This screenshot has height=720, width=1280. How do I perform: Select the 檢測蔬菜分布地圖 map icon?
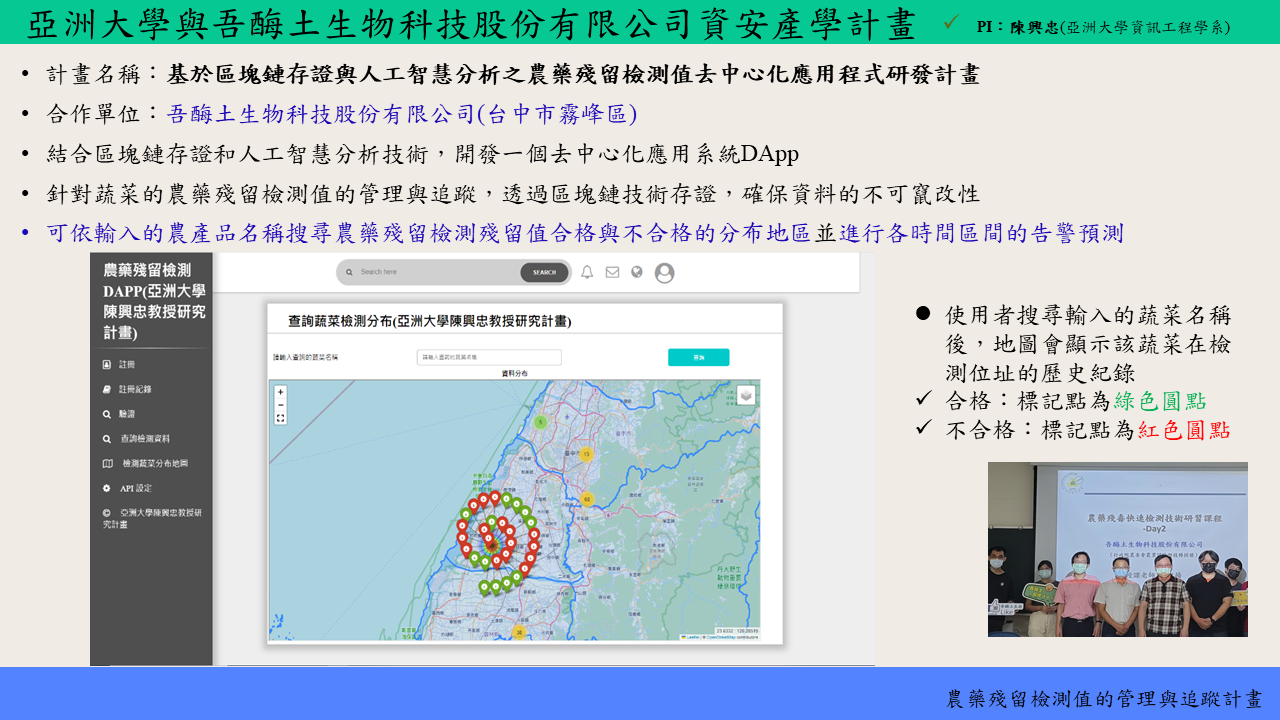106,461
